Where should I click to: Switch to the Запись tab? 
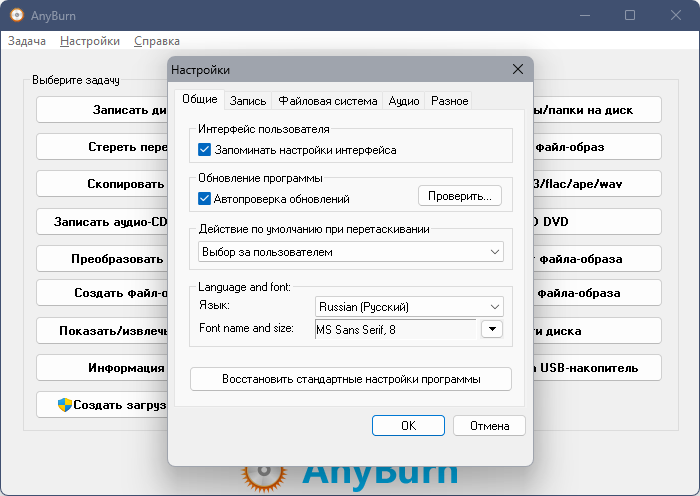(x=248, y=101)
